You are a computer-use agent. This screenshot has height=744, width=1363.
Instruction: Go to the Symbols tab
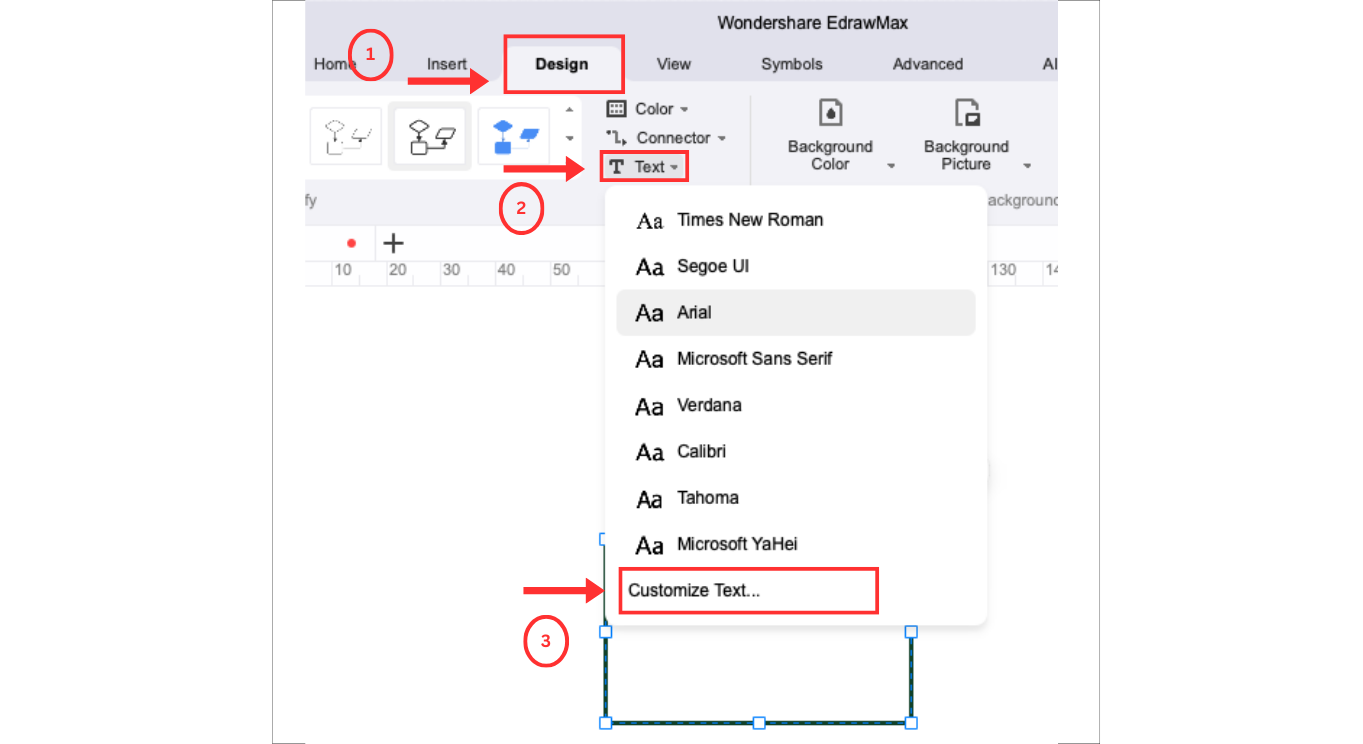coord(792,64)
